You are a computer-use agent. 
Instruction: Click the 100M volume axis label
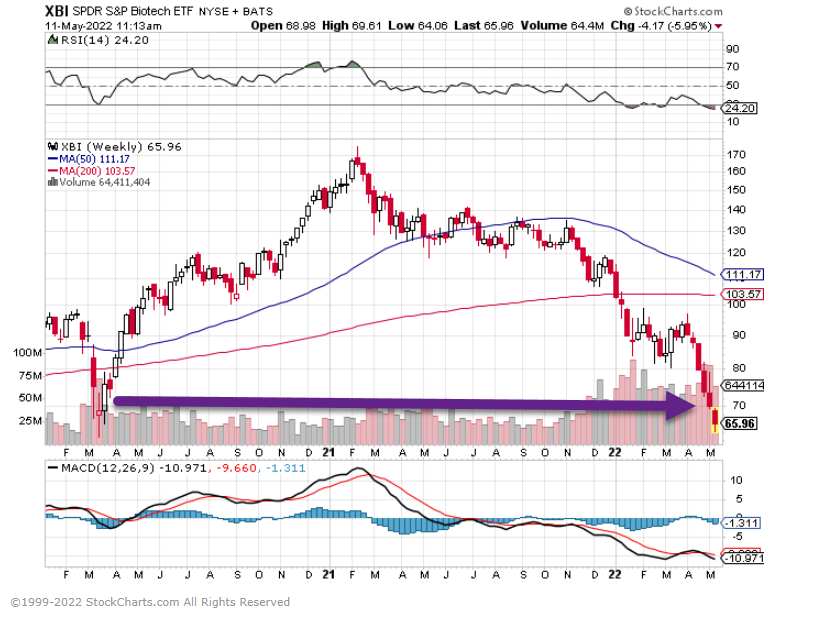(x=27, y=352)
